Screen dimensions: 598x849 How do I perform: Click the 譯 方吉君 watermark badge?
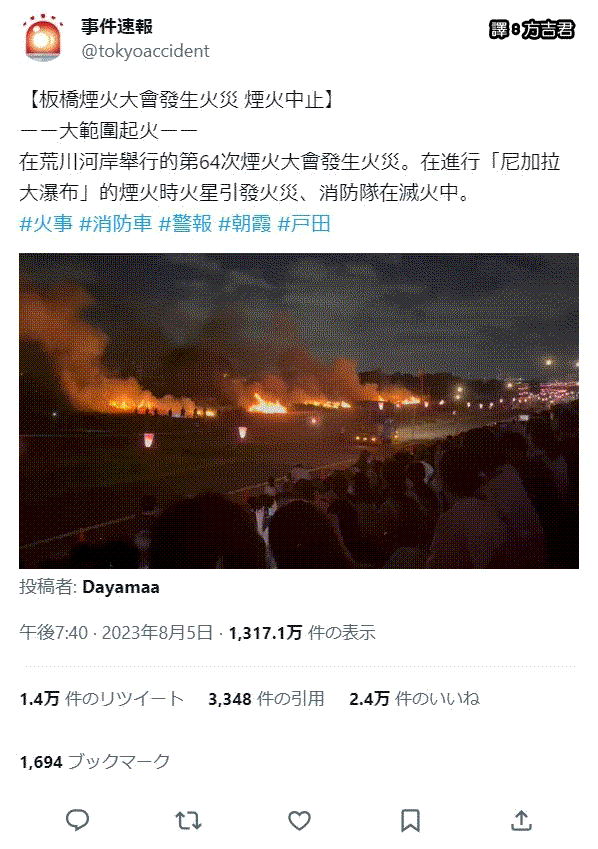(531, 29)
